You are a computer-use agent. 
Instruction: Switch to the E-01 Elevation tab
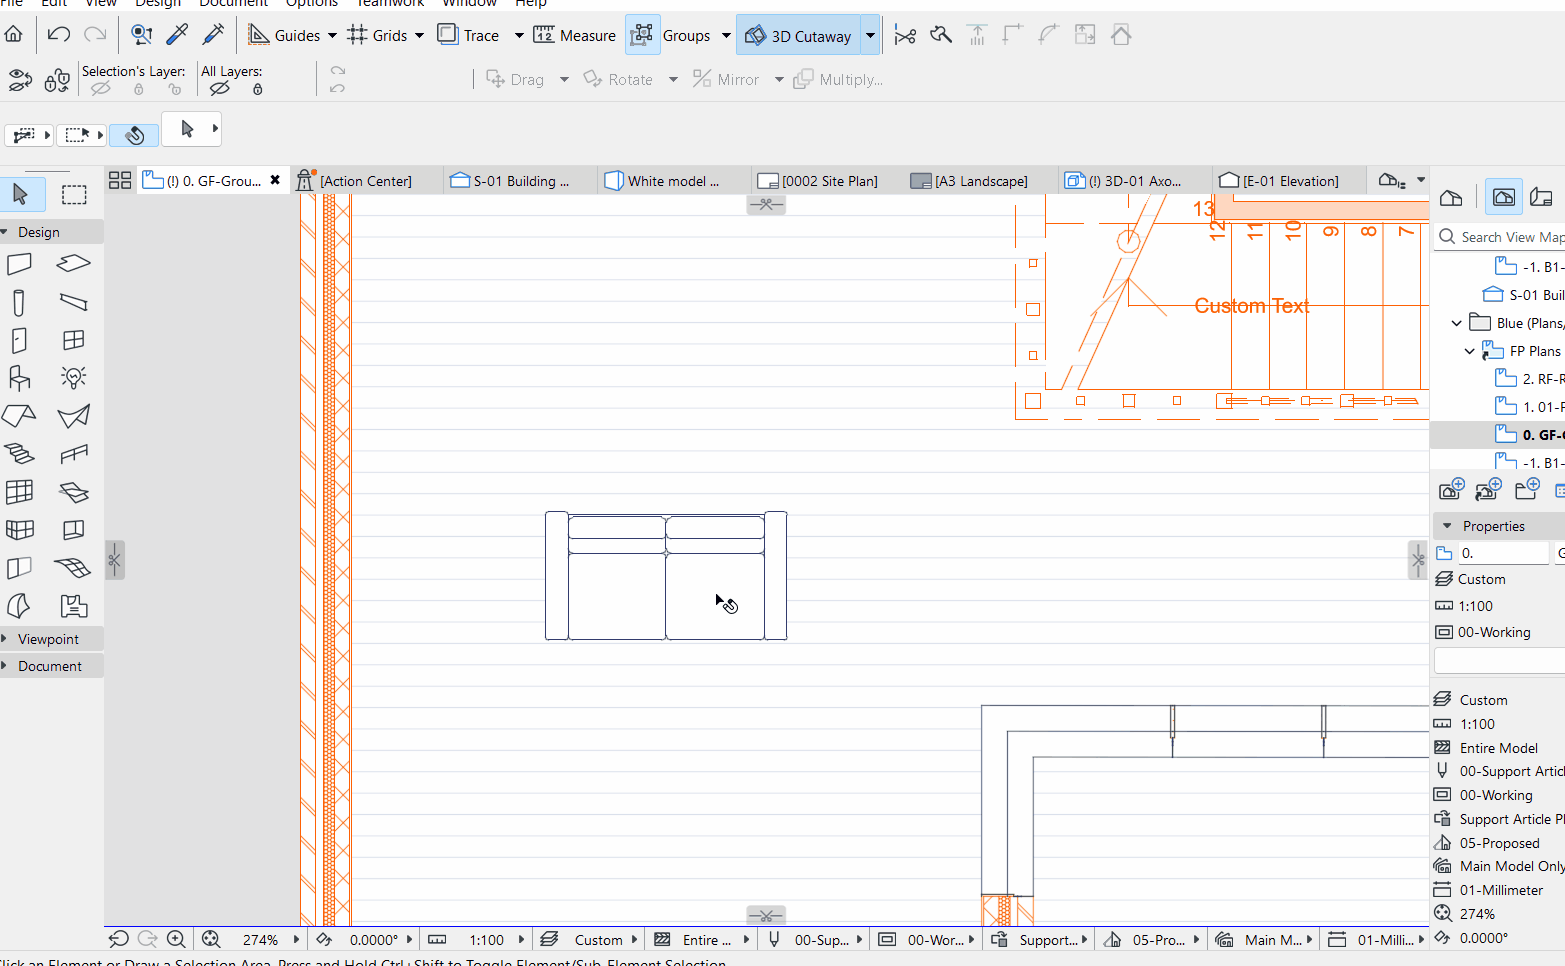(x=1290, y=181)
